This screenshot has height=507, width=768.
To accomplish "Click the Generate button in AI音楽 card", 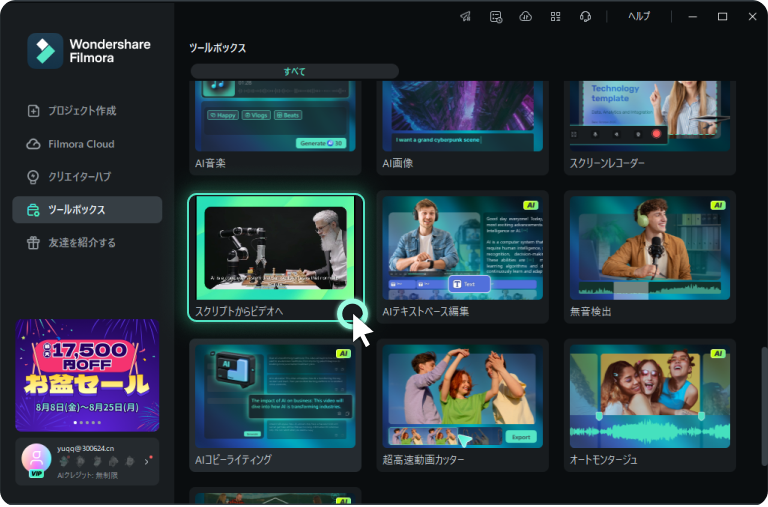I will tap(321, 143).
